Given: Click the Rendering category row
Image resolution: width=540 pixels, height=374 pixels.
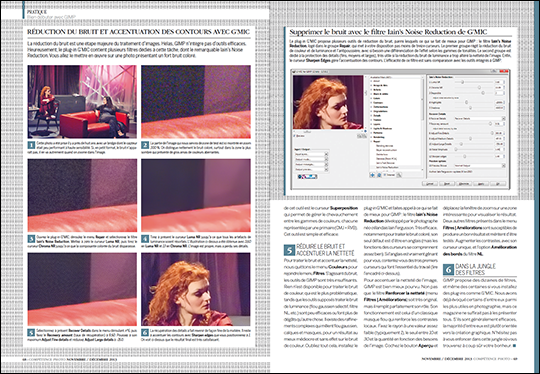Looking at the screenshot, I should pyautogui.click(x=379, y=137).
